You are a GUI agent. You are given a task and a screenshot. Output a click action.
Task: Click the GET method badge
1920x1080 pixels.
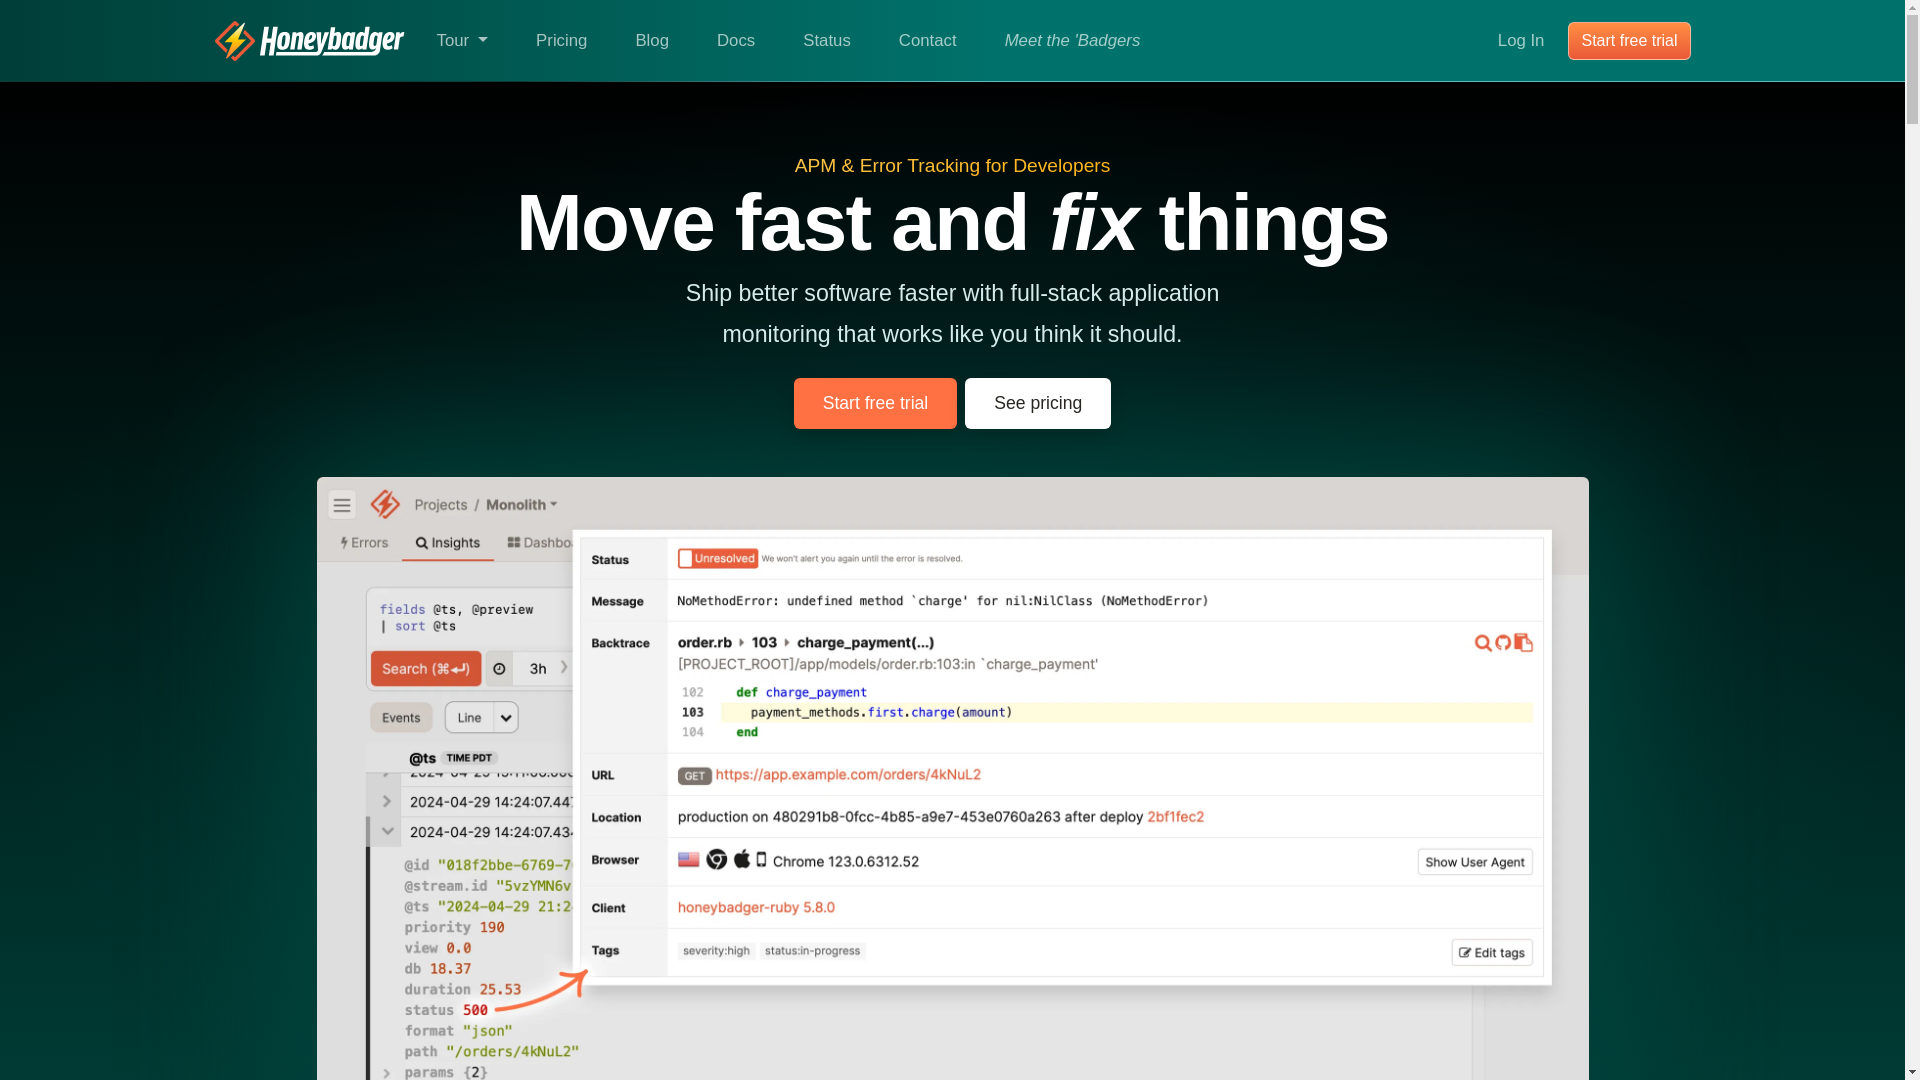click(x=694, y=776)
